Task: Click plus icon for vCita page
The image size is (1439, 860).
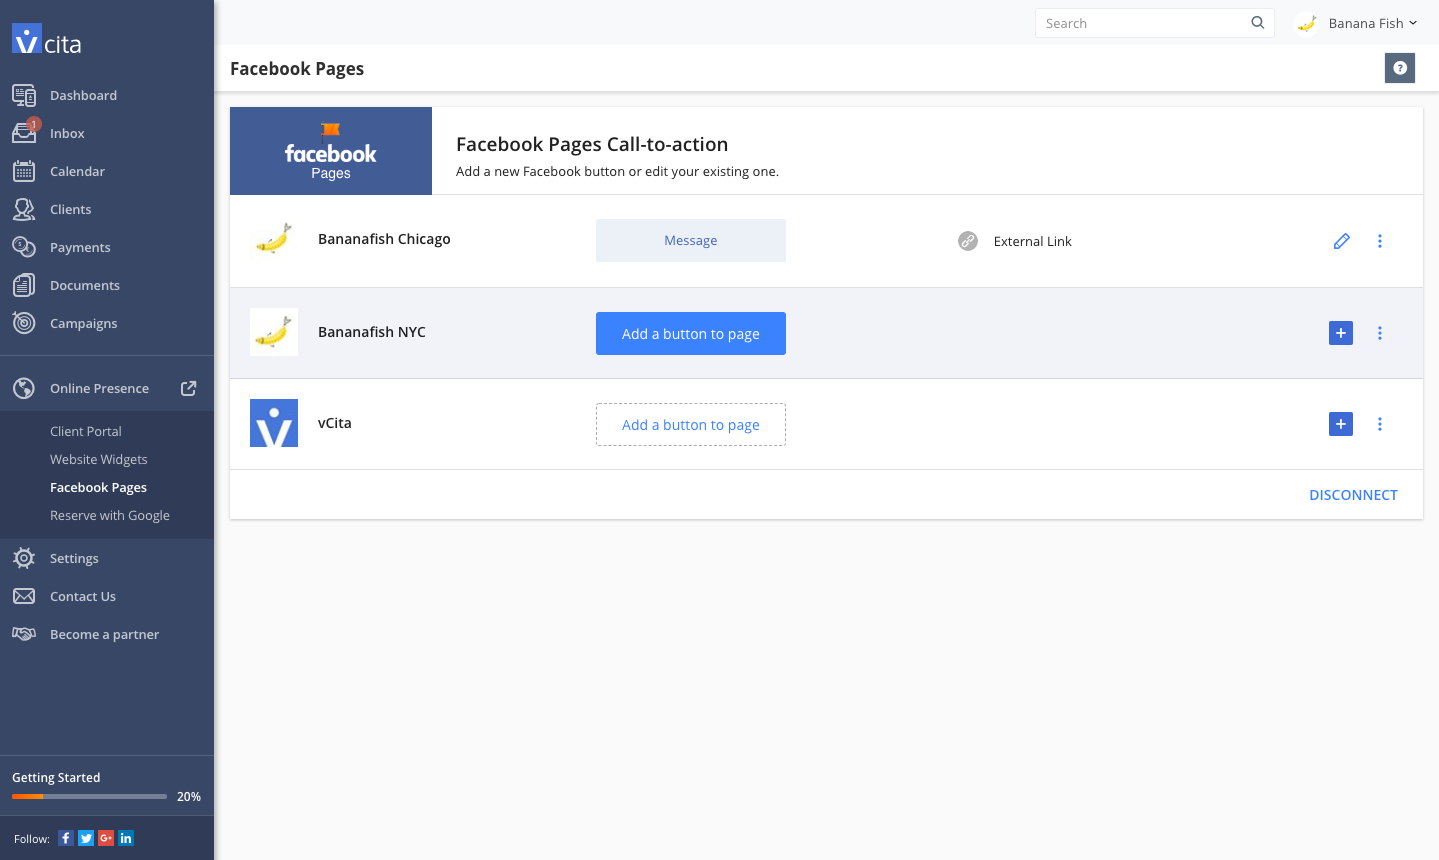Action: pyautogui.click(x=1341, y=424)
